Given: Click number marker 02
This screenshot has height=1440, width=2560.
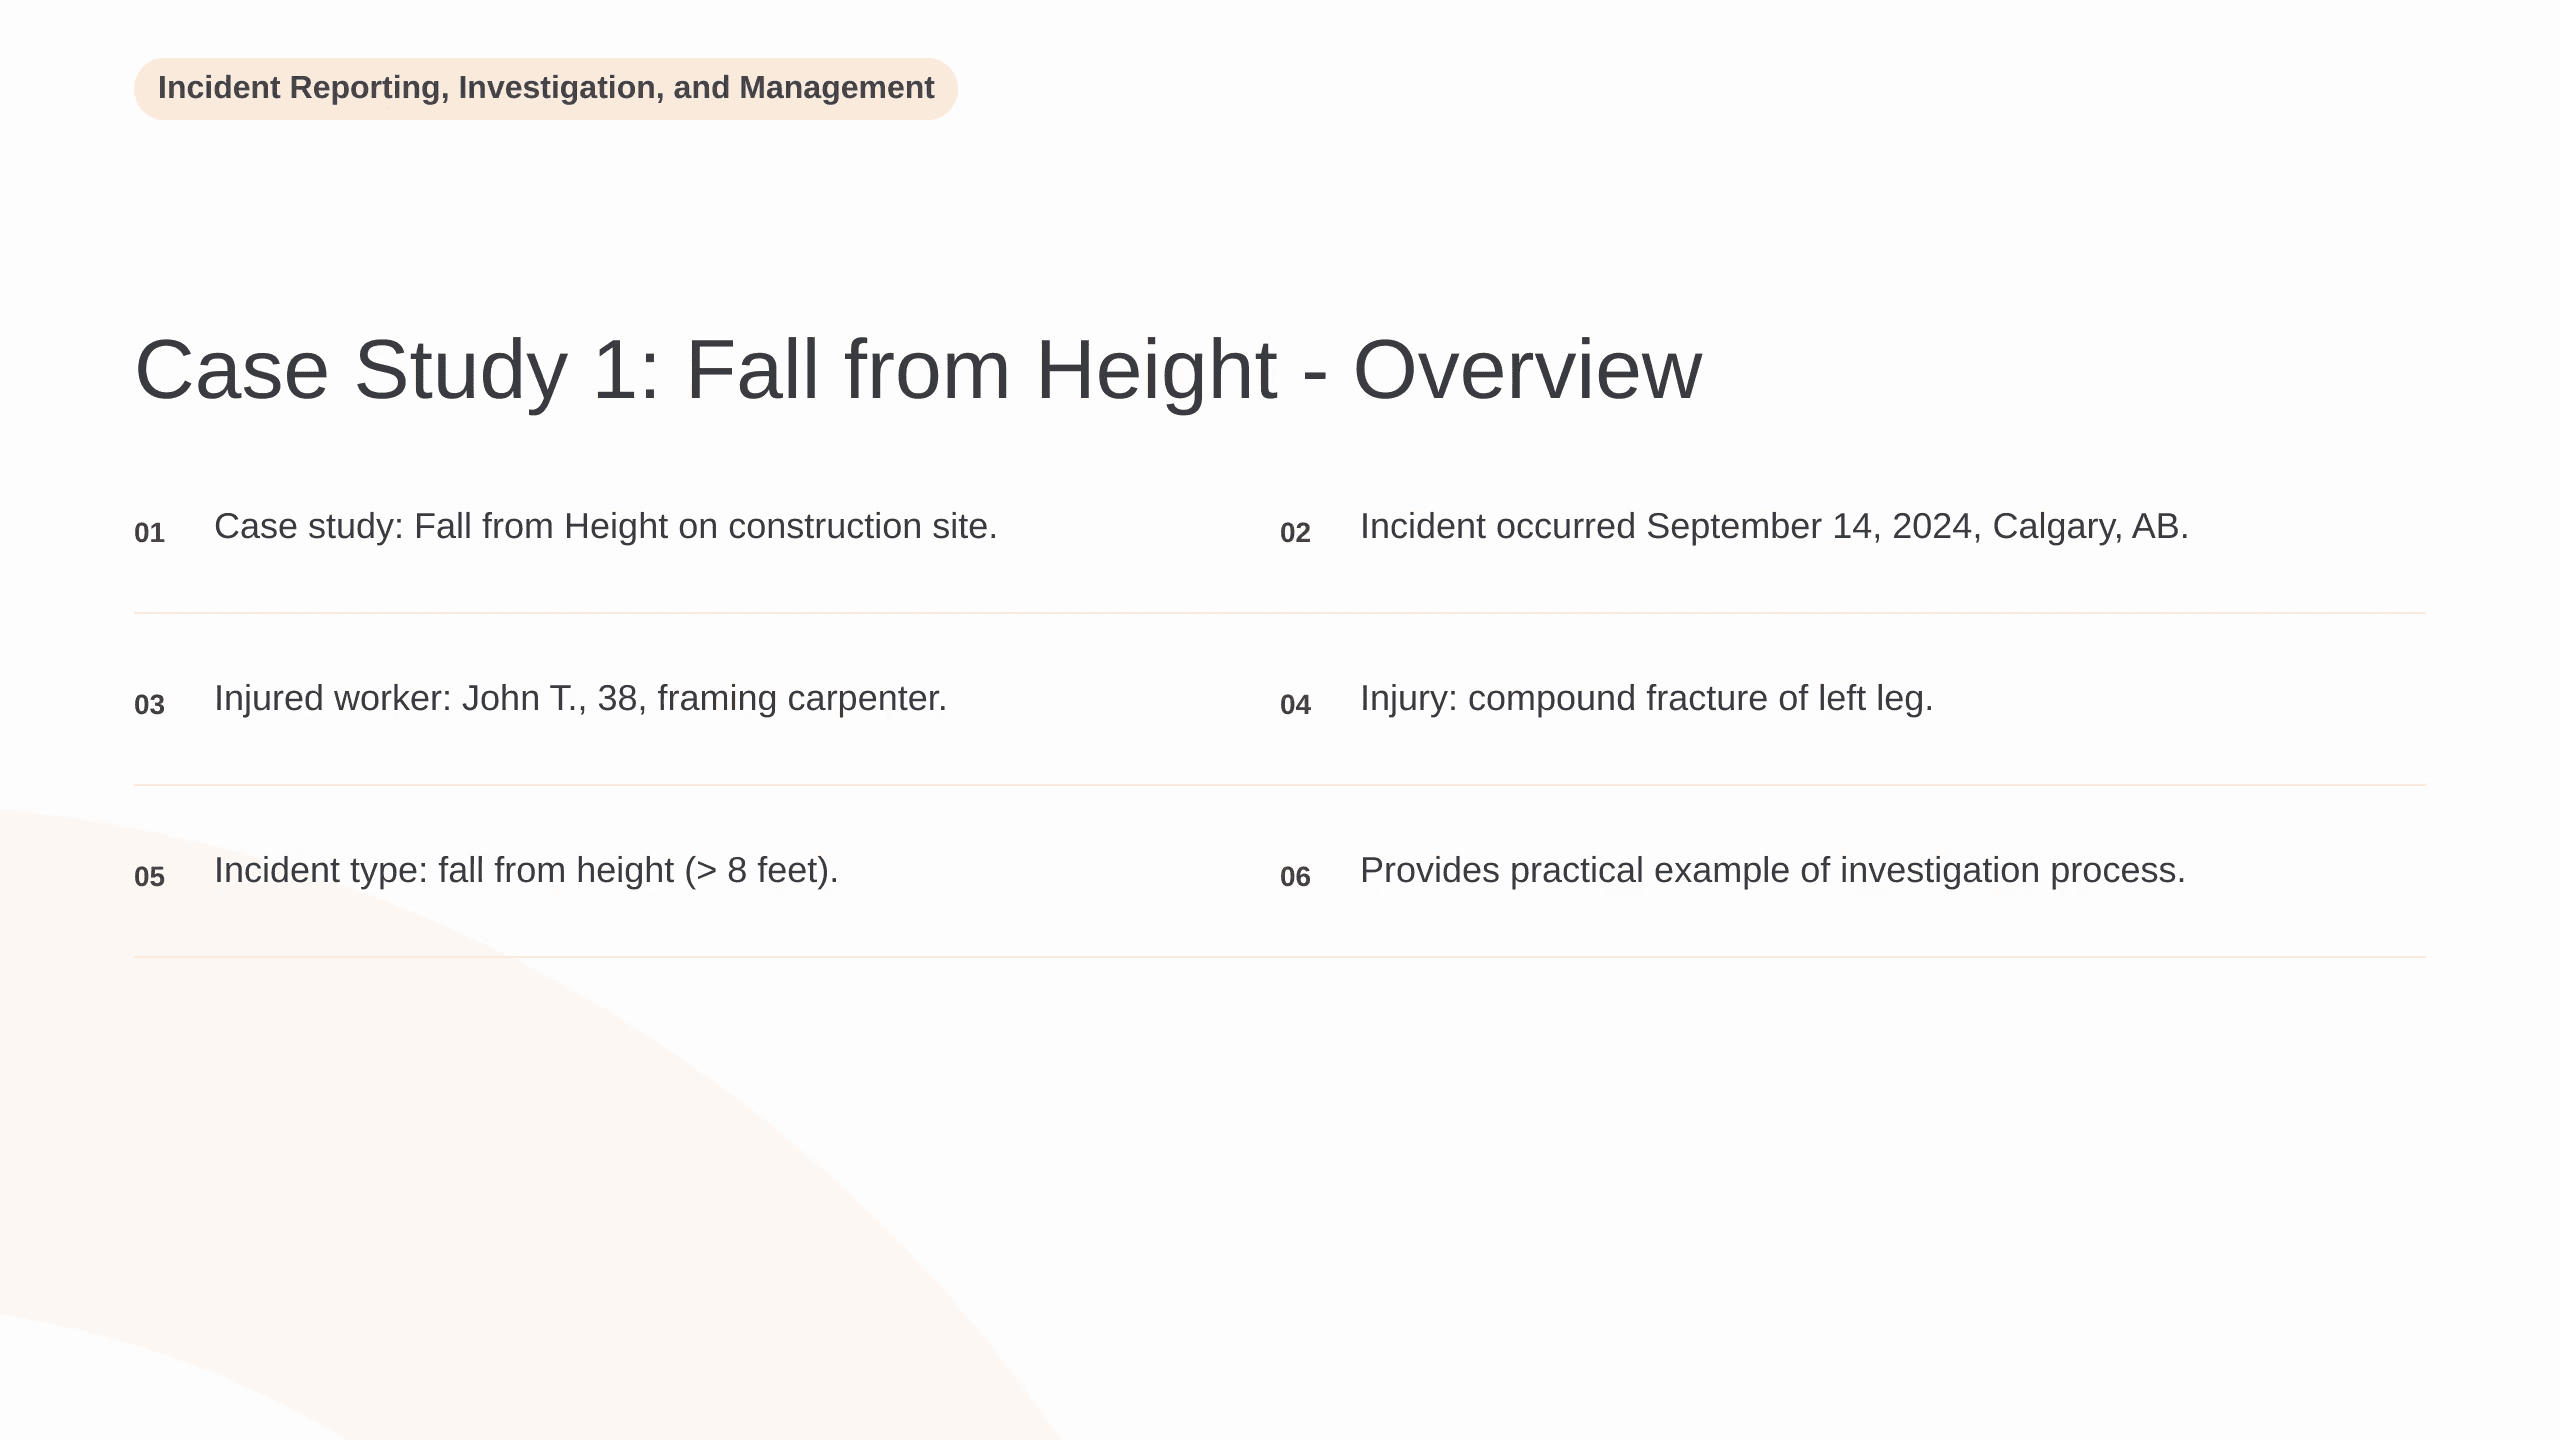Looking at the screenshot, I should tap(1295, 533).
